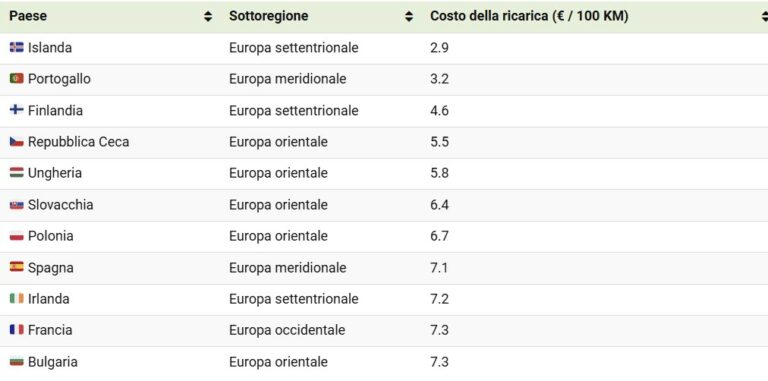Select the Sottoregione column header text
768x381 pixels.
269,16
